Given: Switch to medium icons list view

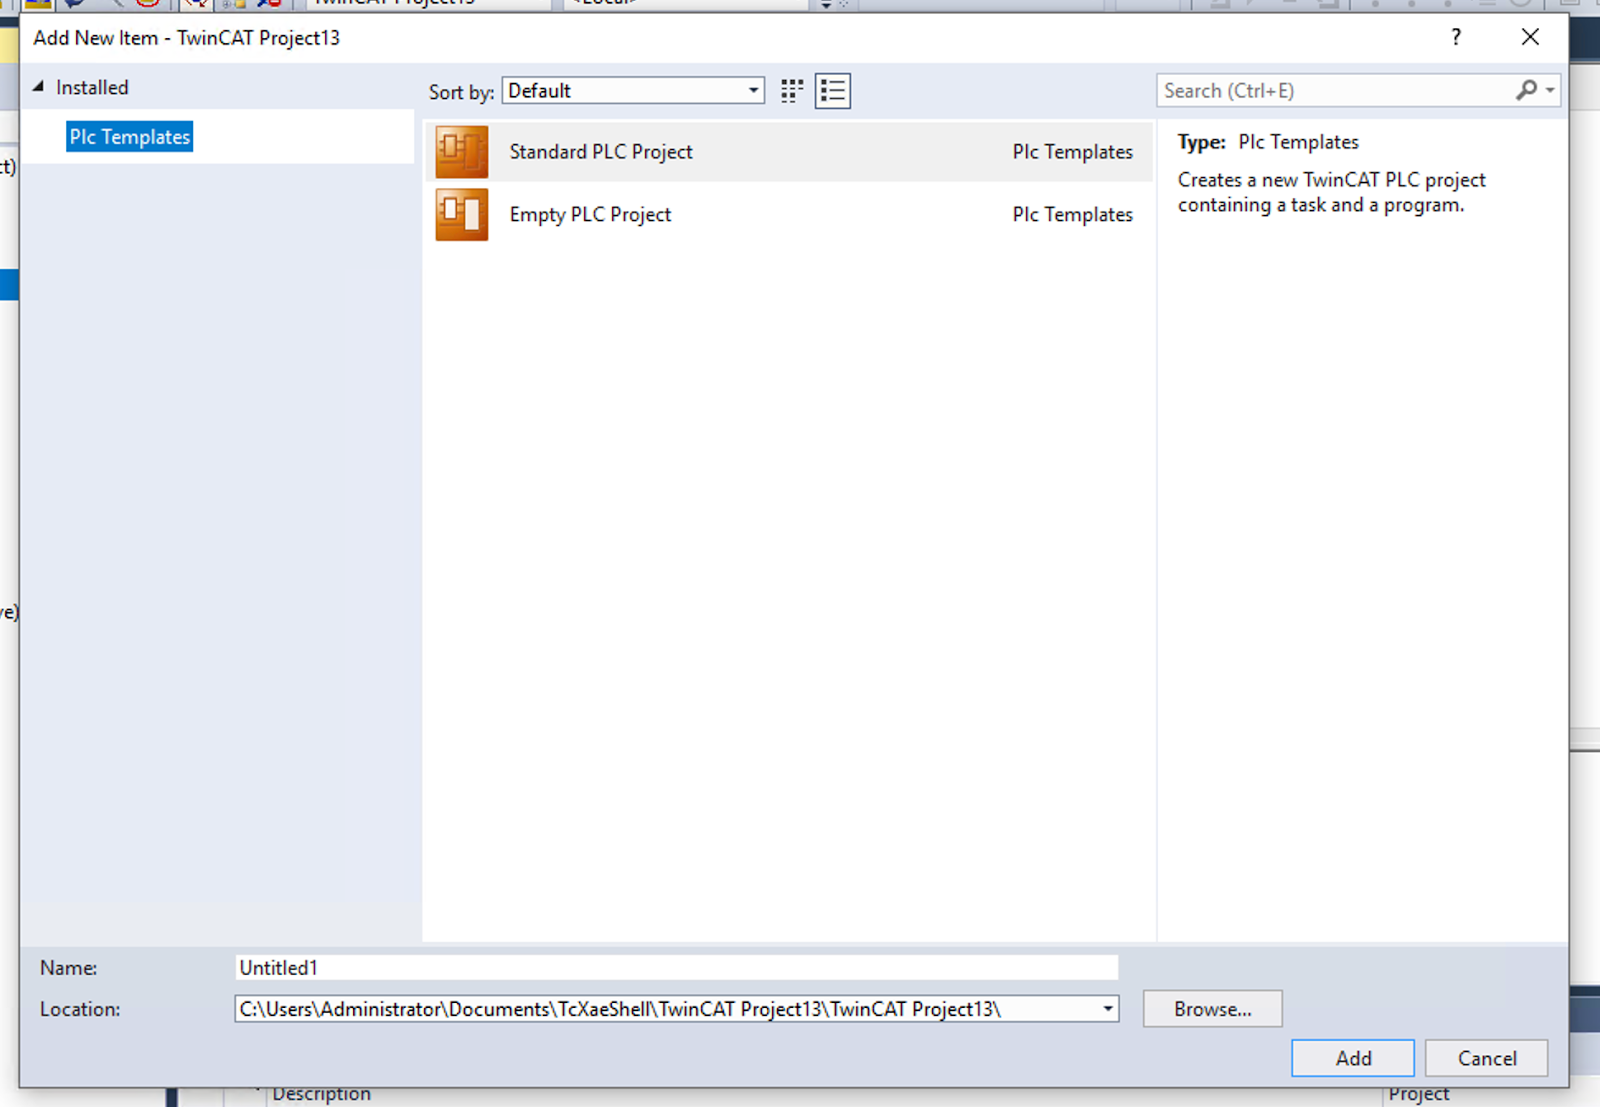Looking at the screenshot, I should 832,91.
